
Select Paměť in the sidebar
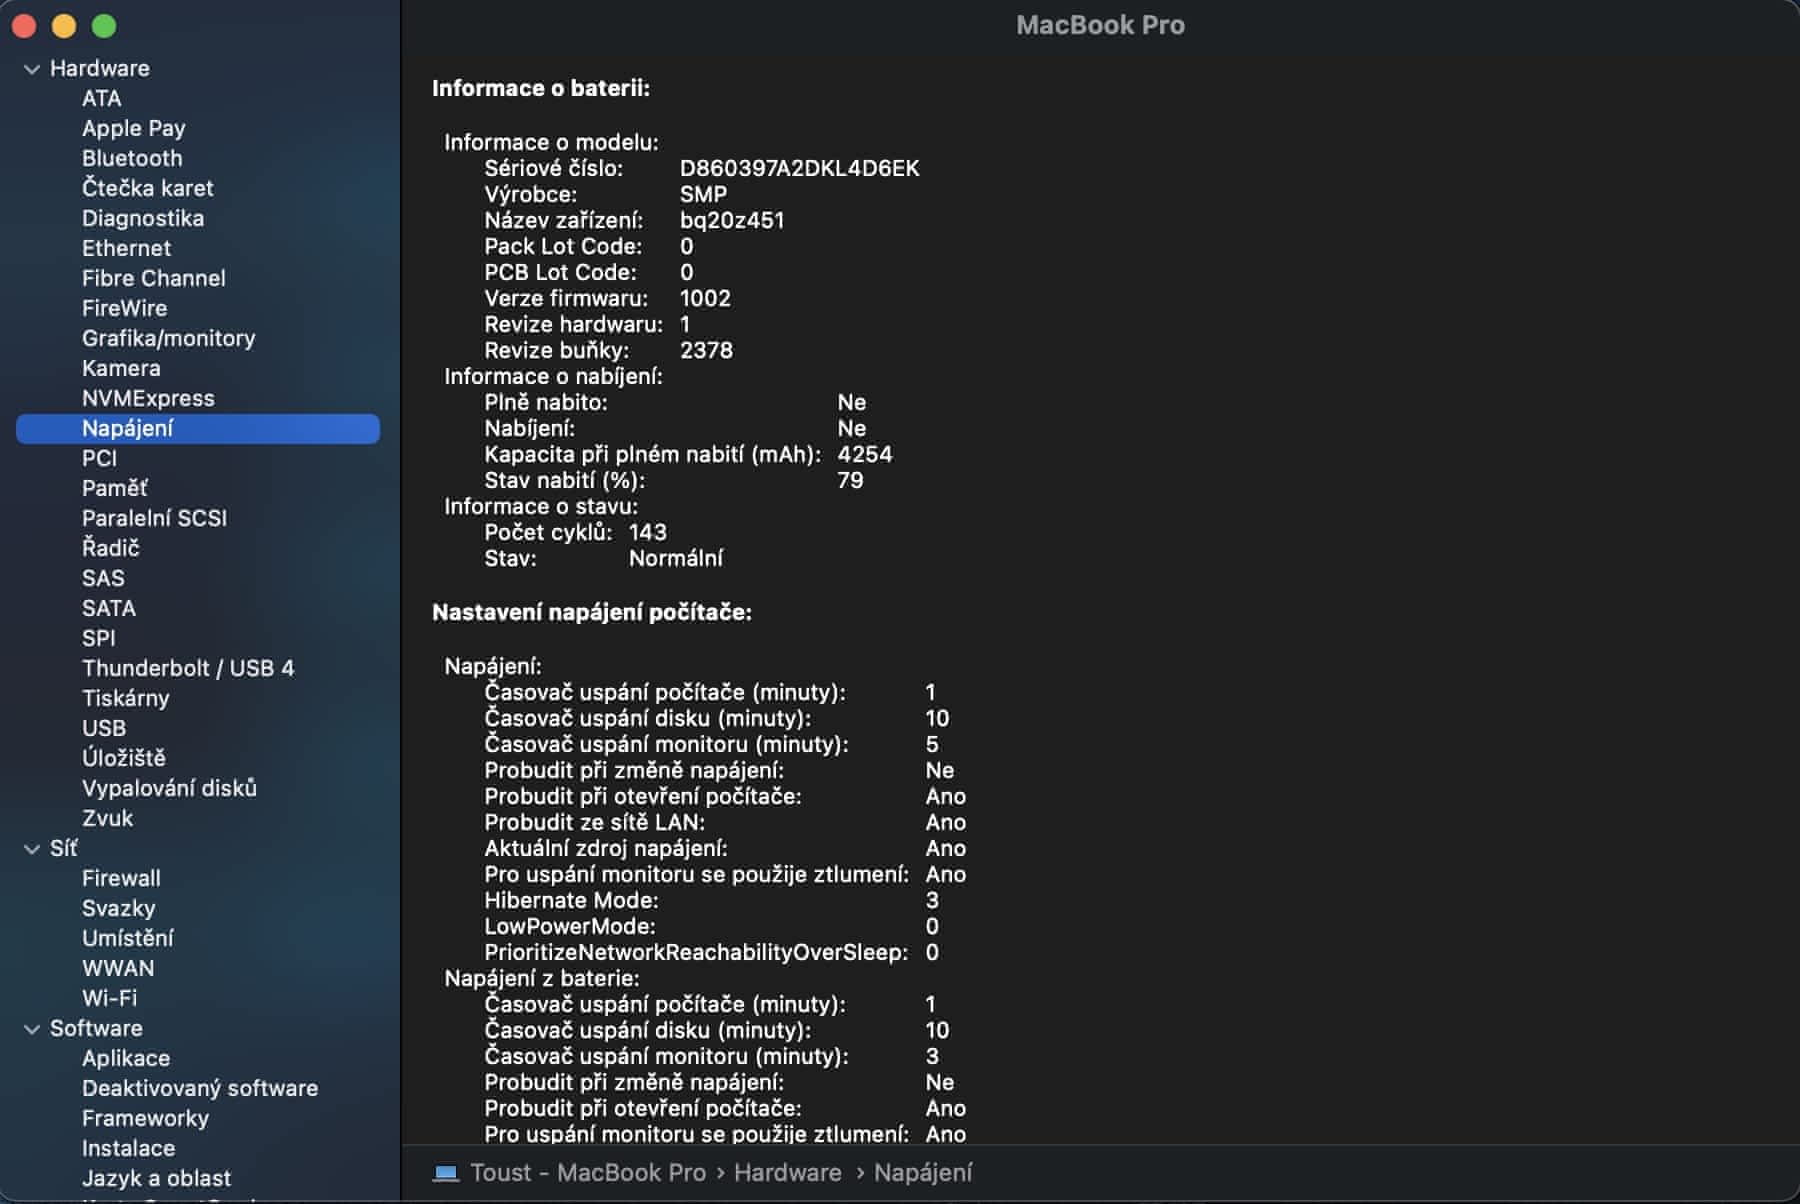point(115,488)
